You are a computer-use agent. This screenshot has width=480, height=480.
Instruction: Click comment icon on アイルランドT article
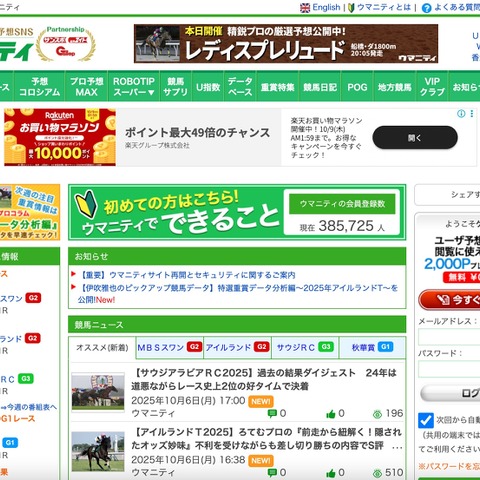point(272,473)
